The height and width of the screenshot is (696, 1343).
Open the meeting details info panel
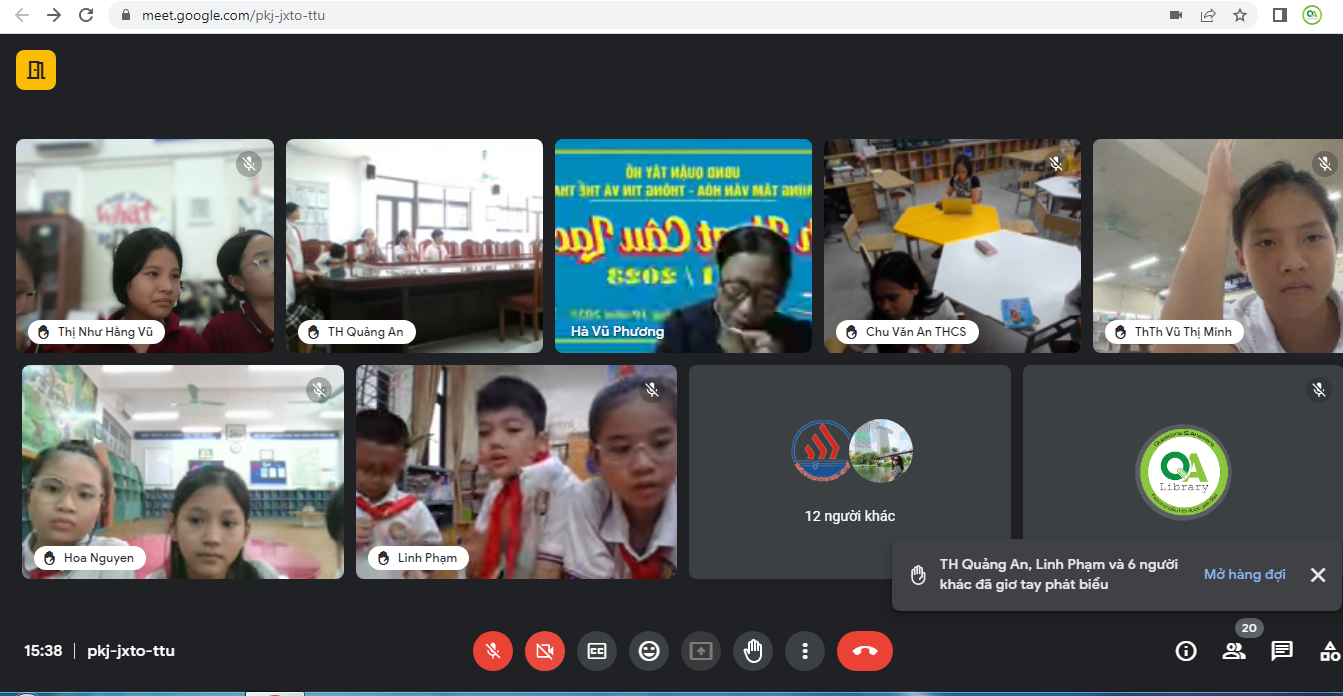tap(1186, 651)
